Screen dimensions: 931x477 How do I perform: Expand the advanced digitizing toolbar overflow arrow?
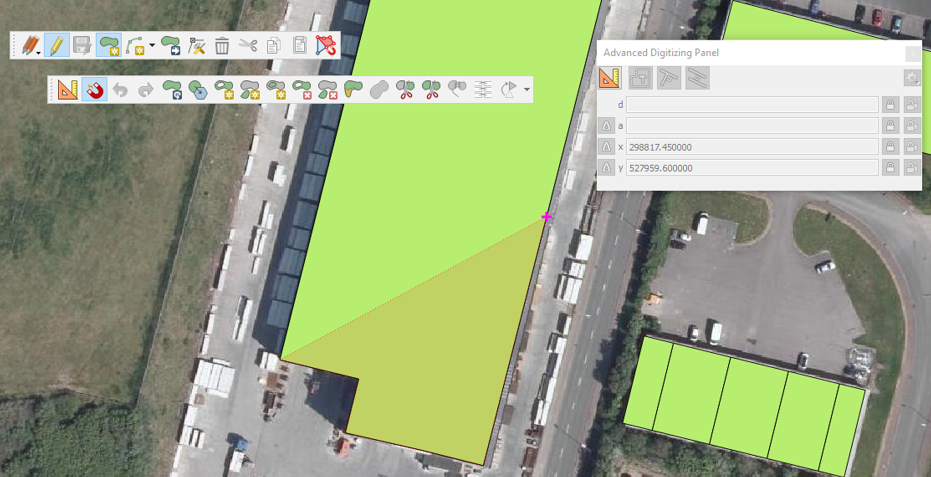pos(526,90)
